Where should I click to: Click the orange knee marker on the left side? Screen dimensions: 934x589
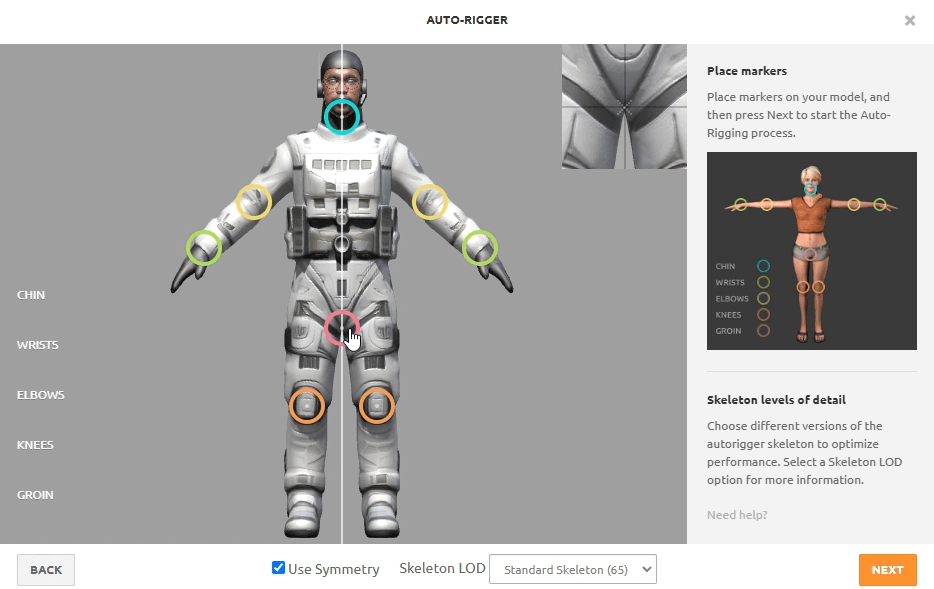tap(307, 406)
